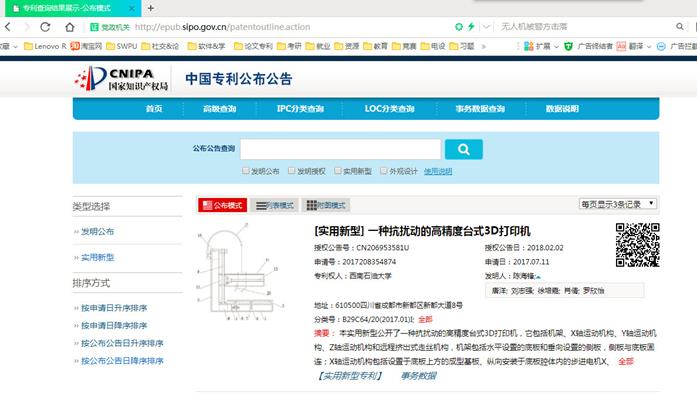This screenshot has height=396, width=697.
Task: Expand the 扩展 dropdown arrow
Action: (x=556, y=47)
